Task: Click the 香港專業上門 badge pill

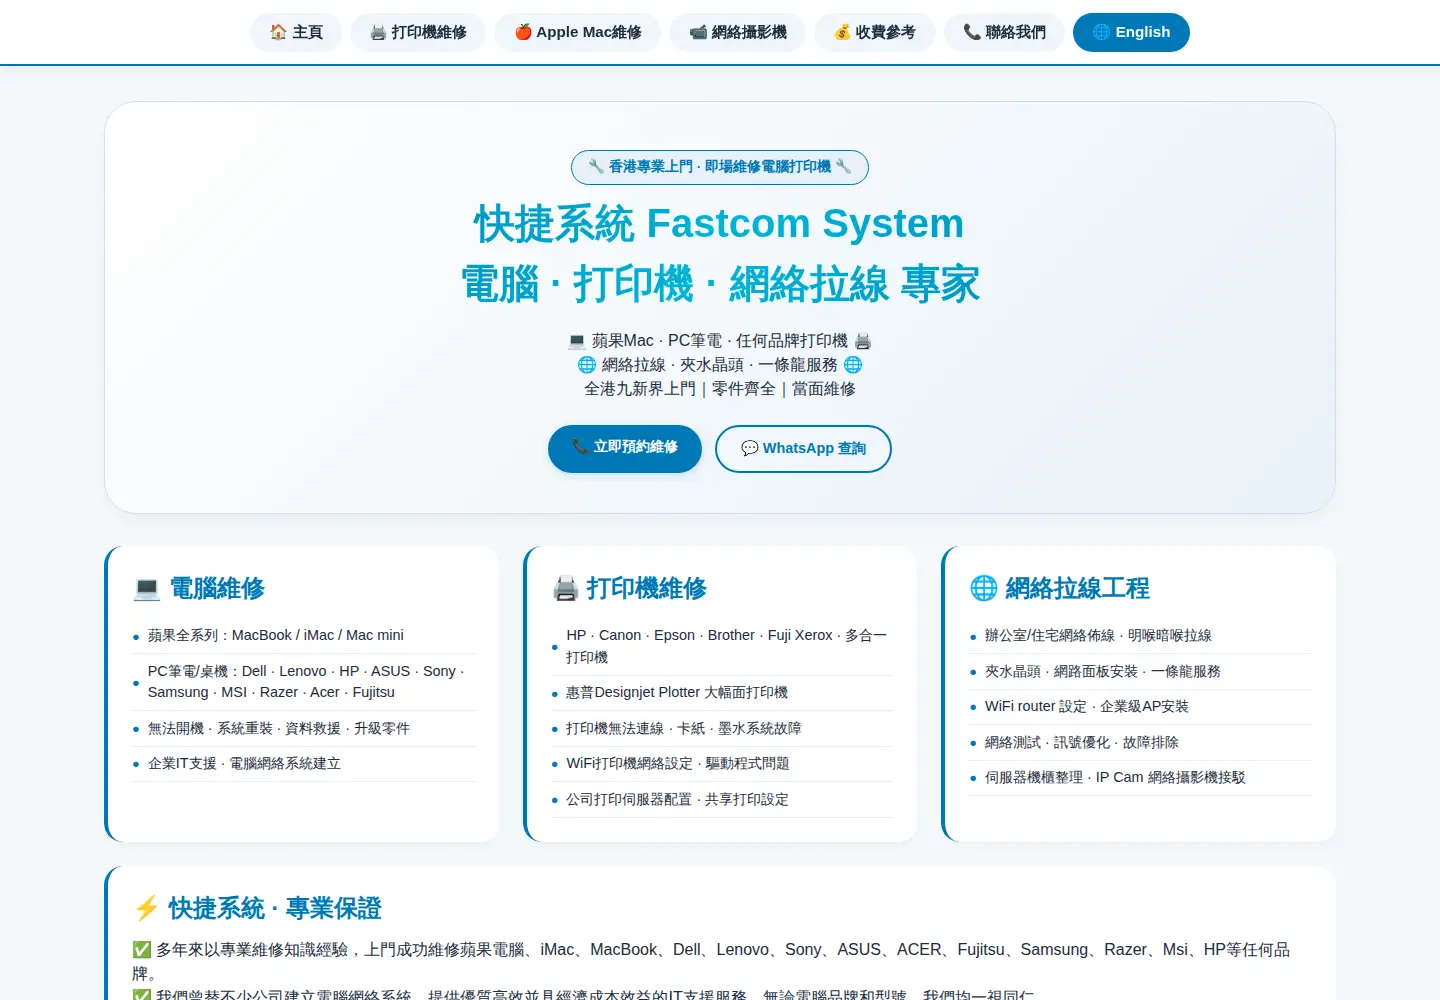Action: point(720,167)
